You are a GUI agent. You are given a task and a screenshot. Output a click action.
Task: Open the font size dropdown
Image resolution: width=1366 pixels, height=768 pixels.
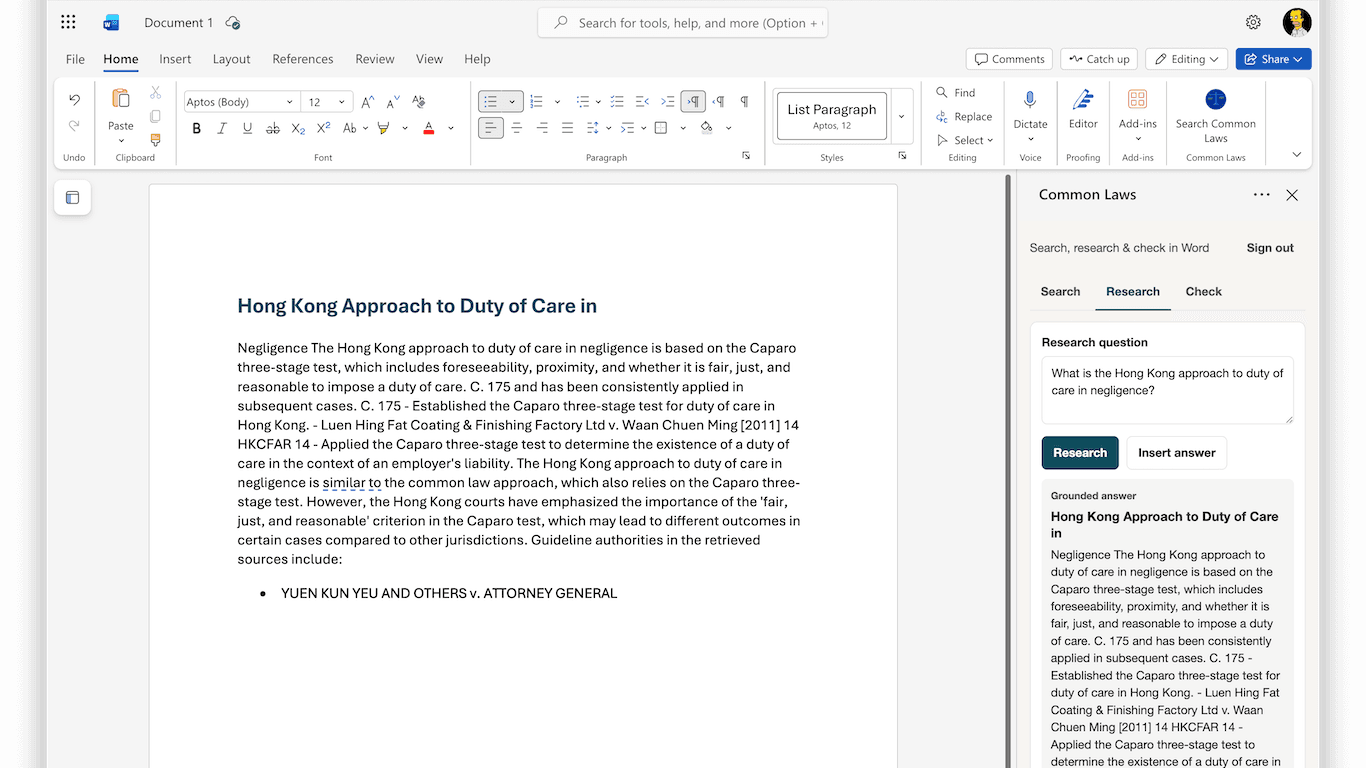click(x=341, y=102)
